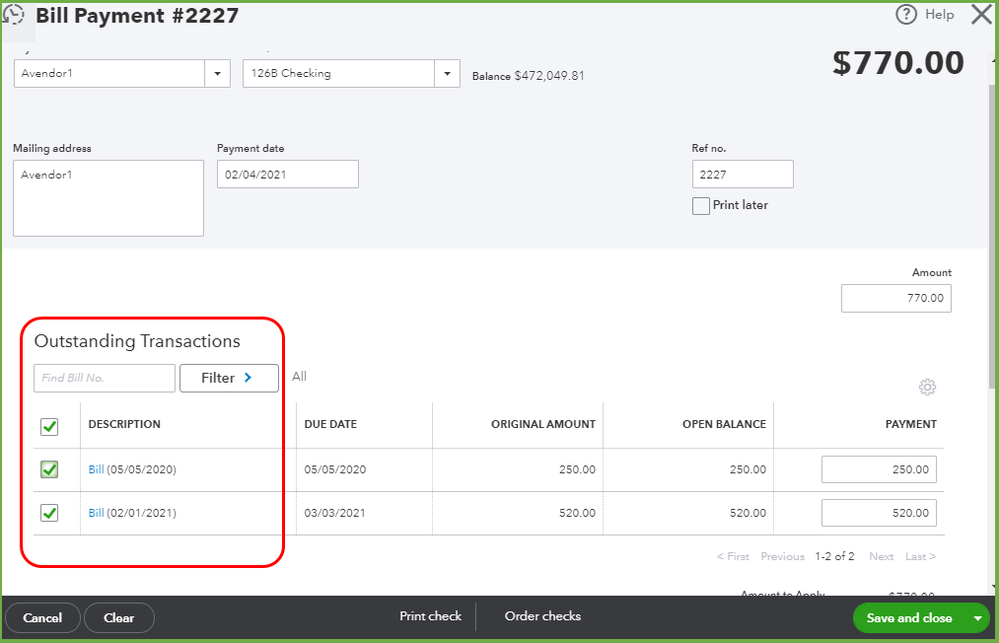999x643 pixels.
Task: Click Order checks in the bottom bar
Action: click(542, 616)
